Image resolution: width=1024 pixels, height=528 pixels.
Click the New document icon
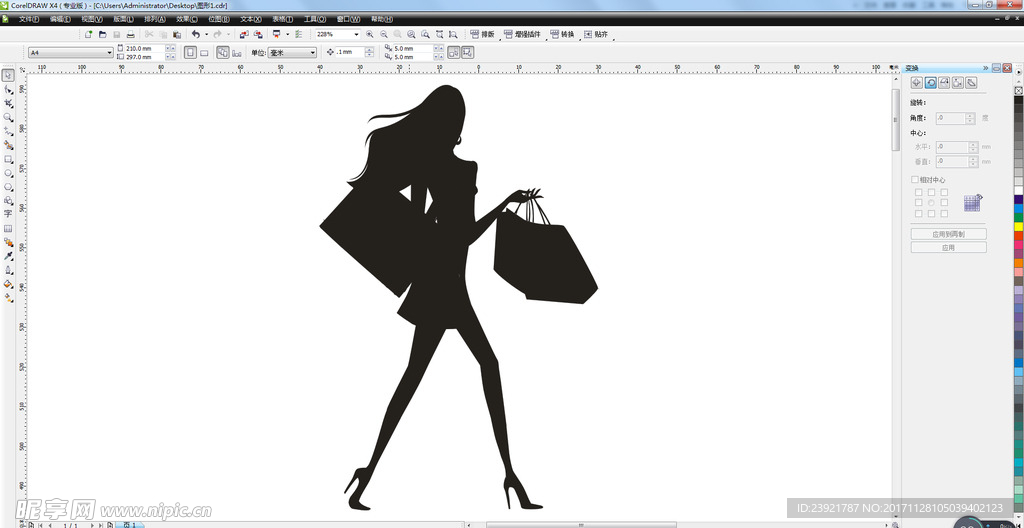point(89,34)
